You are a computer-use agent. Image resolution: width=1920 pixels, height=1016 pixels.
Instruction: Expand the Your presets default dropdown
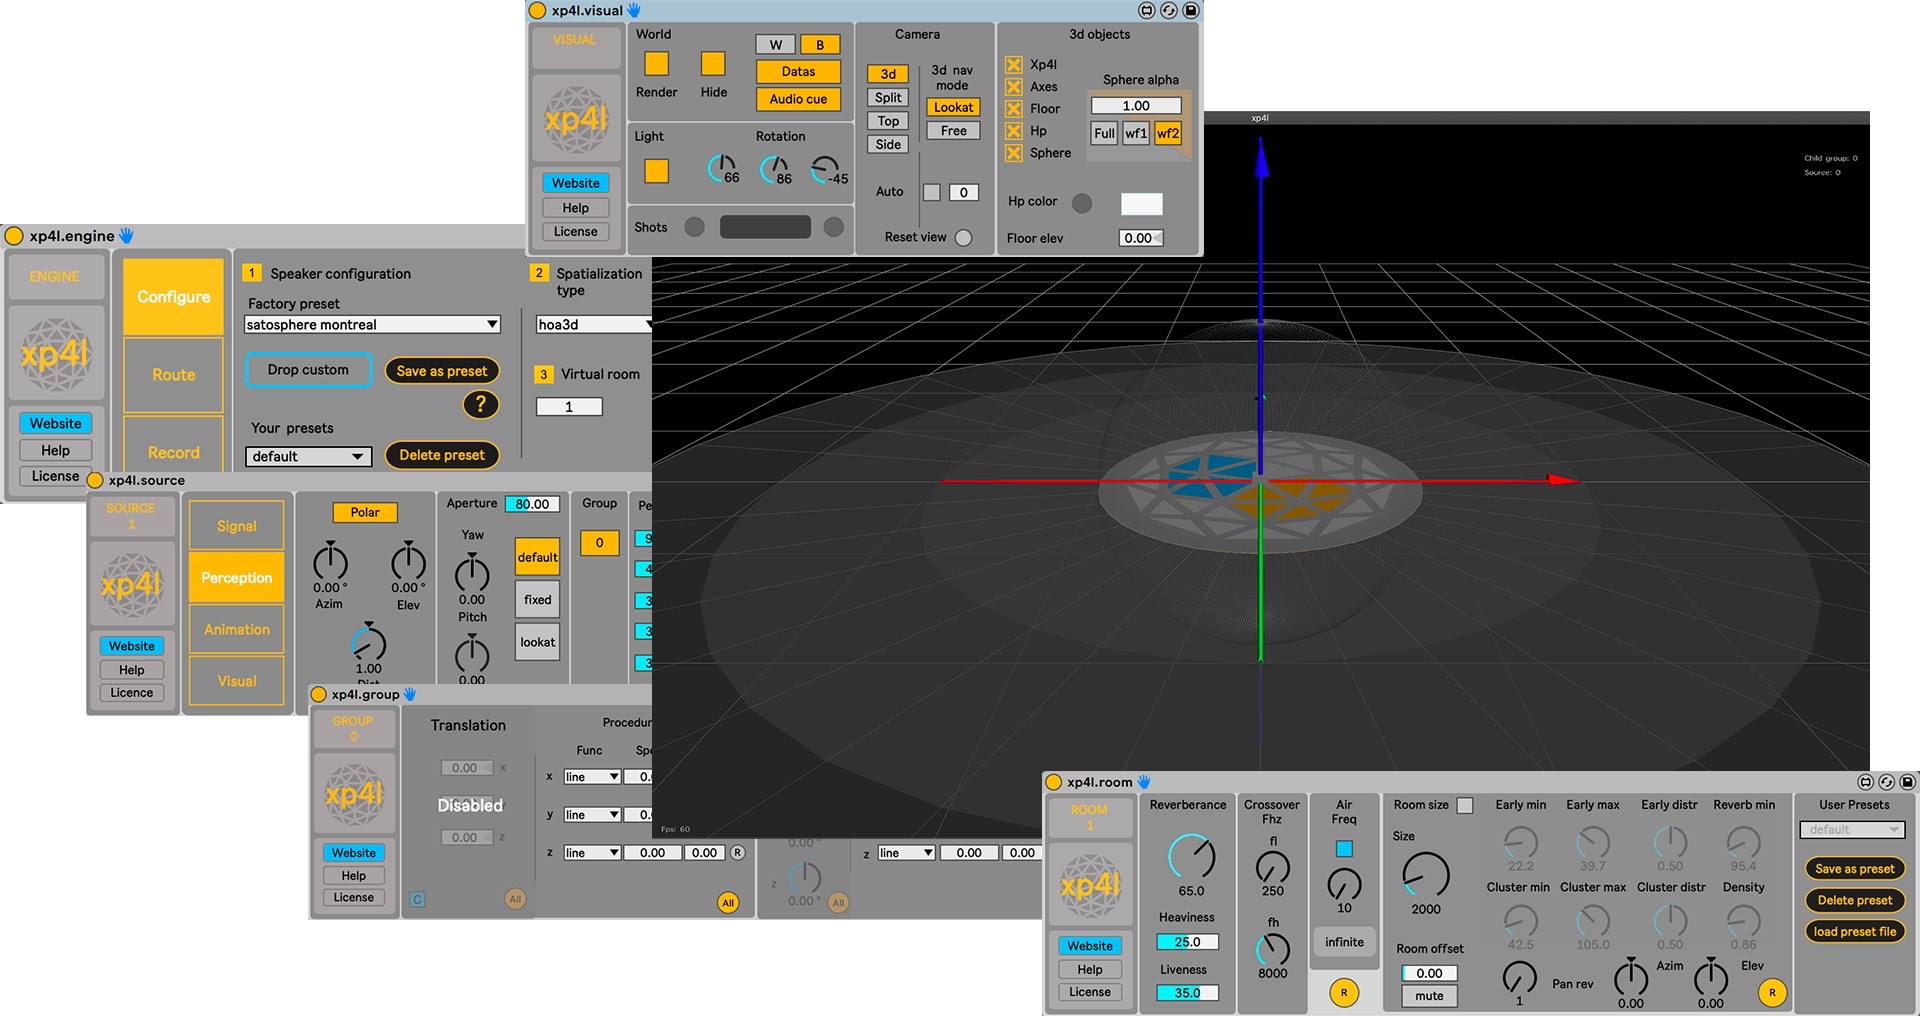click(308, 457)
